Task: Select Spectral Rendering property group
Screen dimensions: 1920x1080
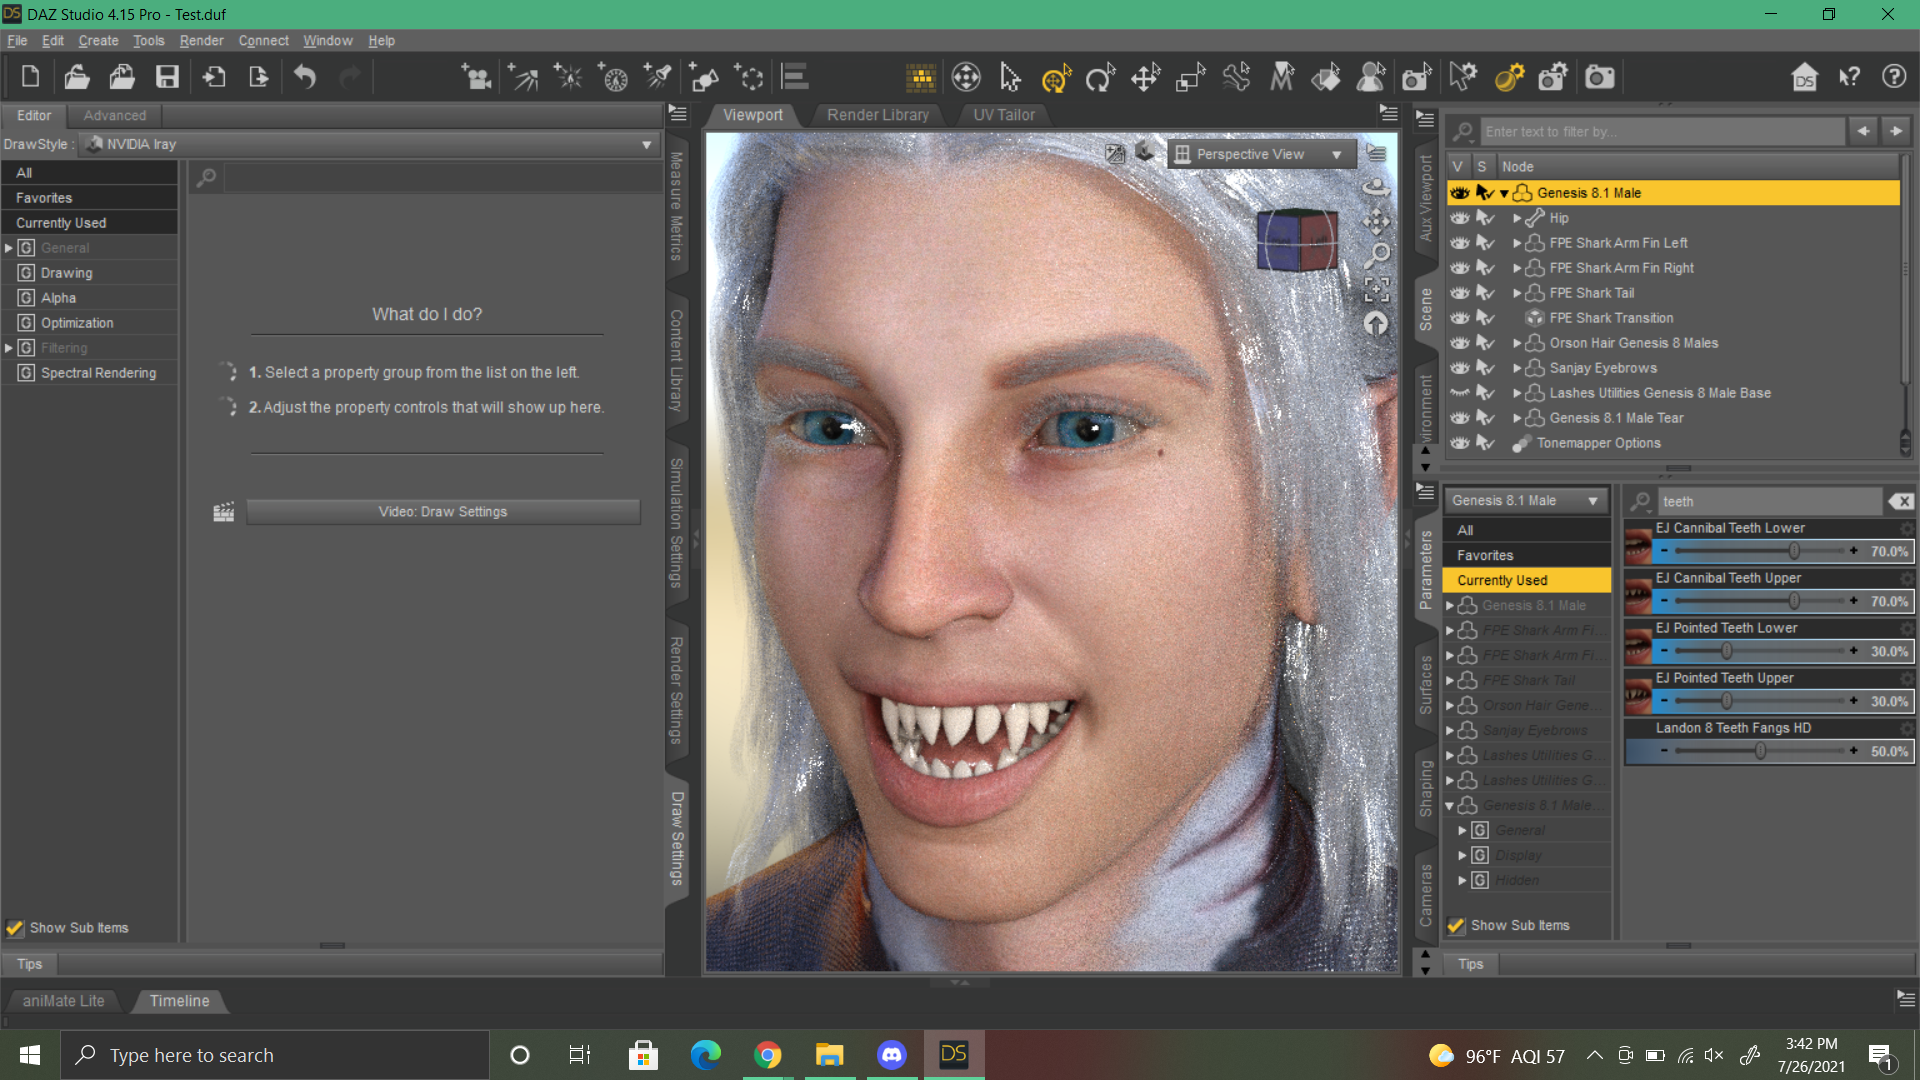Action: click(x=98, y=373)
